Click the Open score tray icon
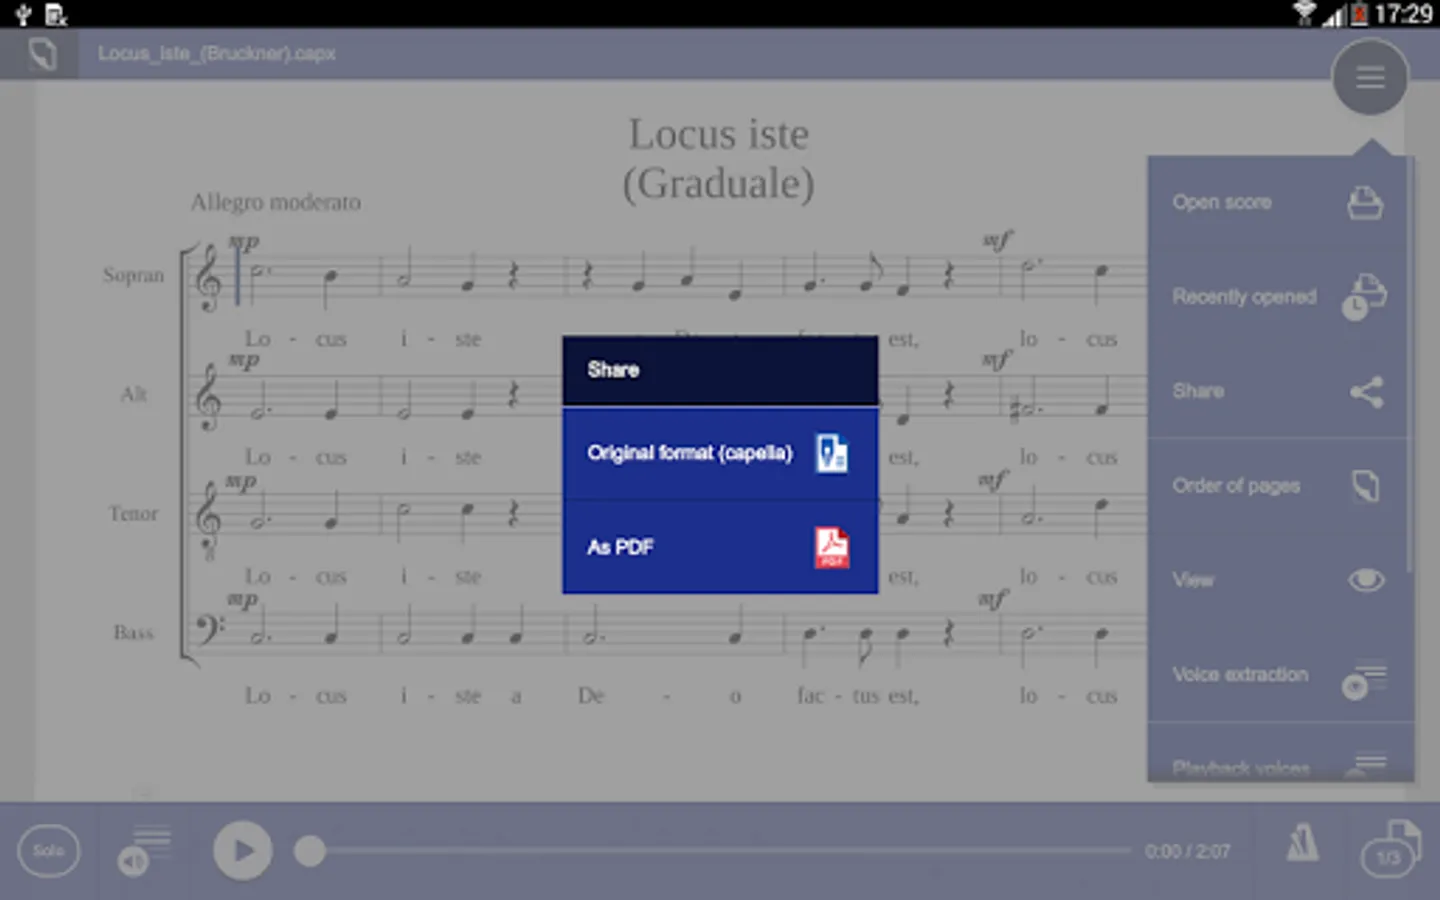1440x900 pixels. point(1365,203)
